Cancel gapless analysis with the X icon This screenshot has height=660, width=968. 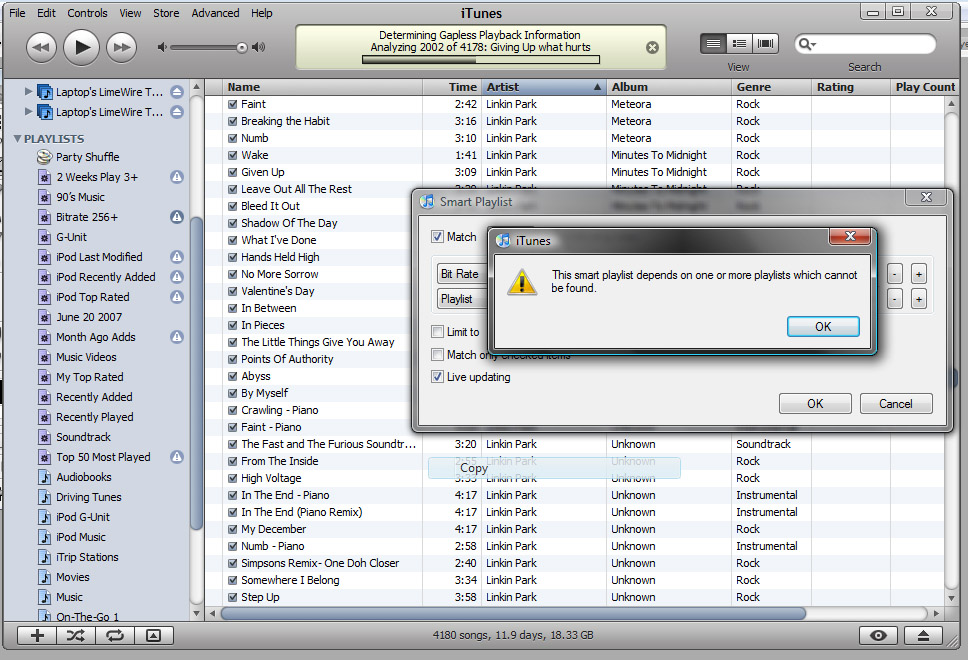tap(652, 48)
